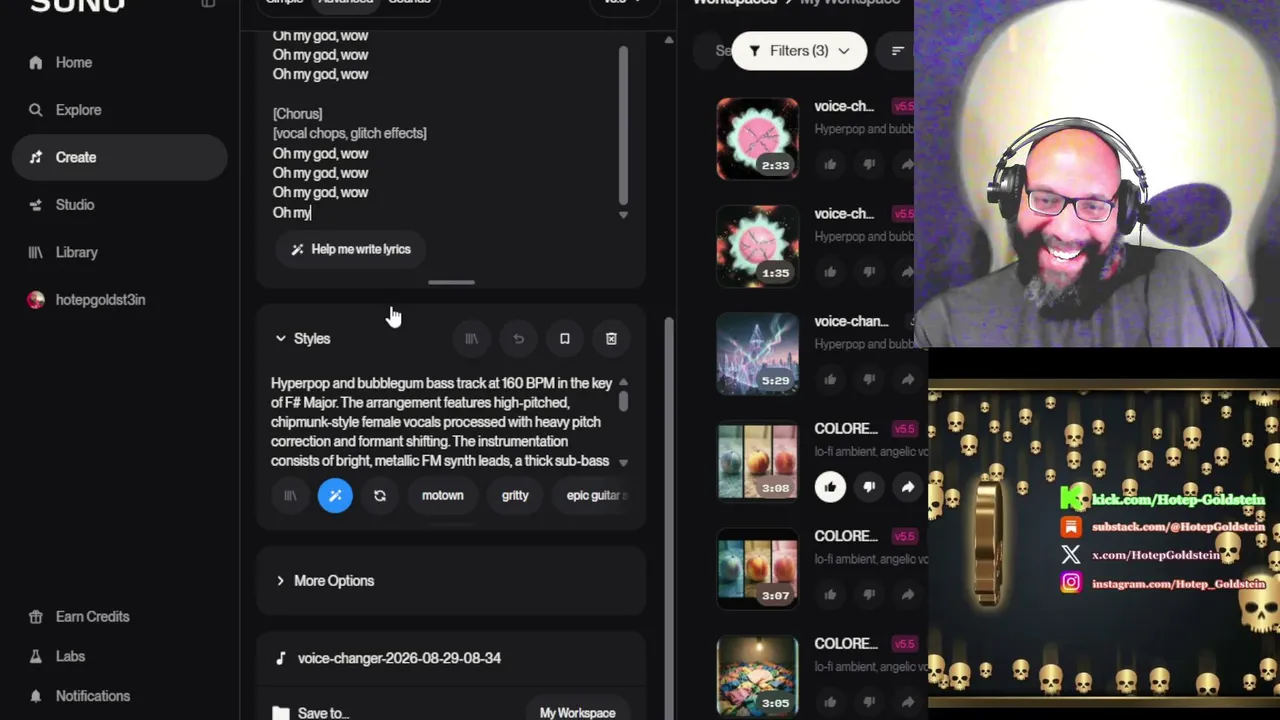This screenshot has height=720, width=1280.
Task: Share the 2:33 voice-changer song
Action: point(907,165)
